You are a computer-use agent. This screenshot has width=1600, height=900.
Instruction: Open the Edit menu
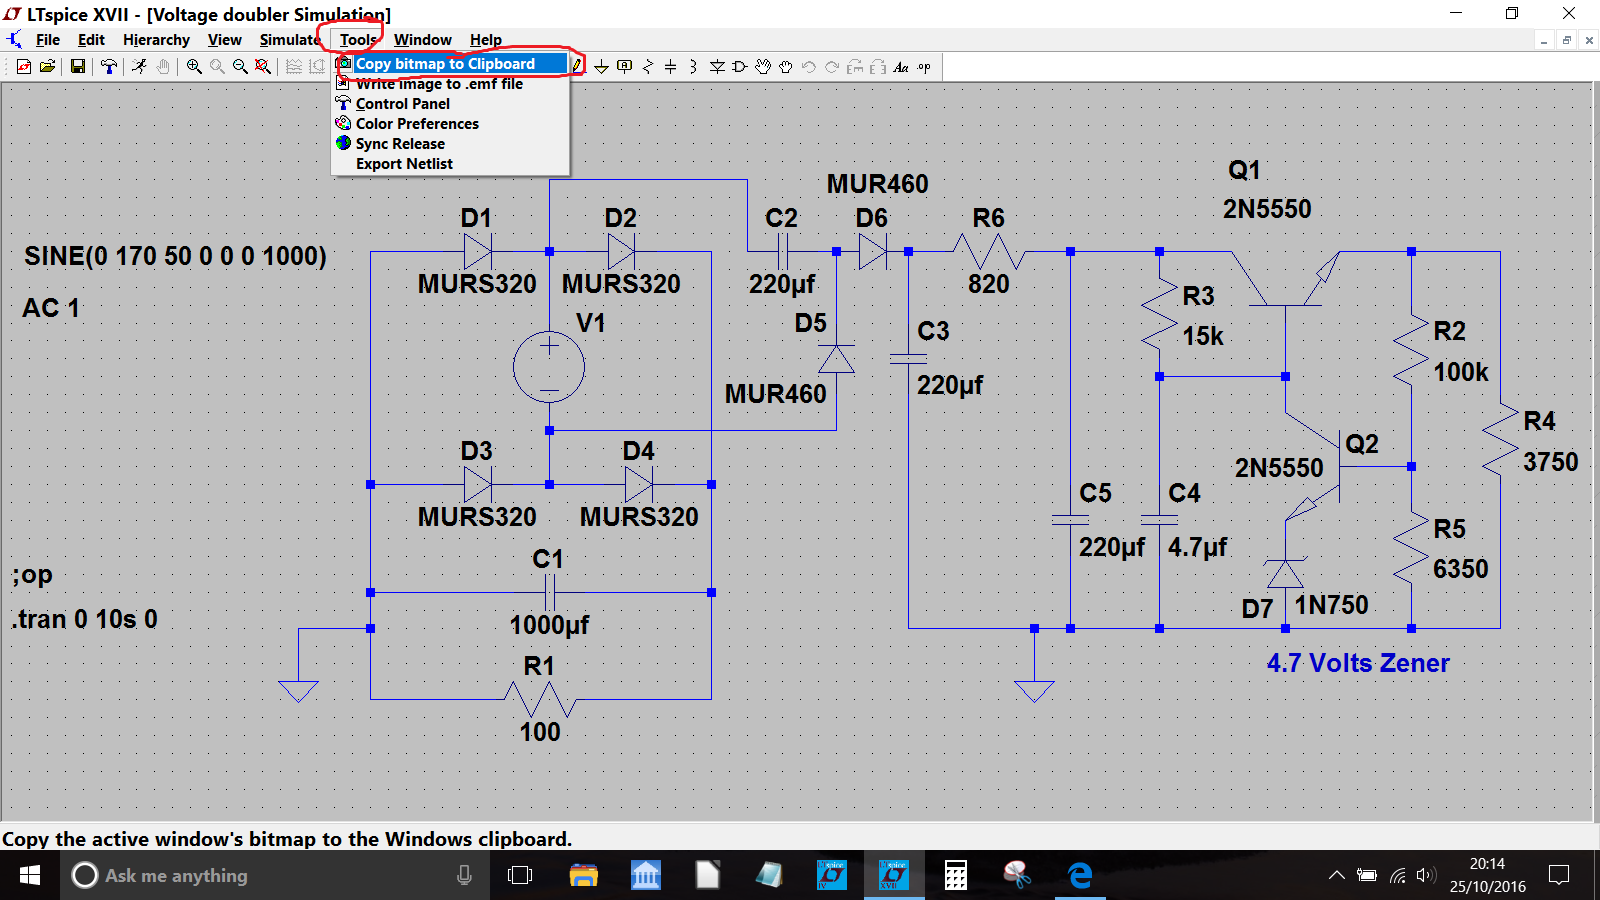tap(91, 40)
